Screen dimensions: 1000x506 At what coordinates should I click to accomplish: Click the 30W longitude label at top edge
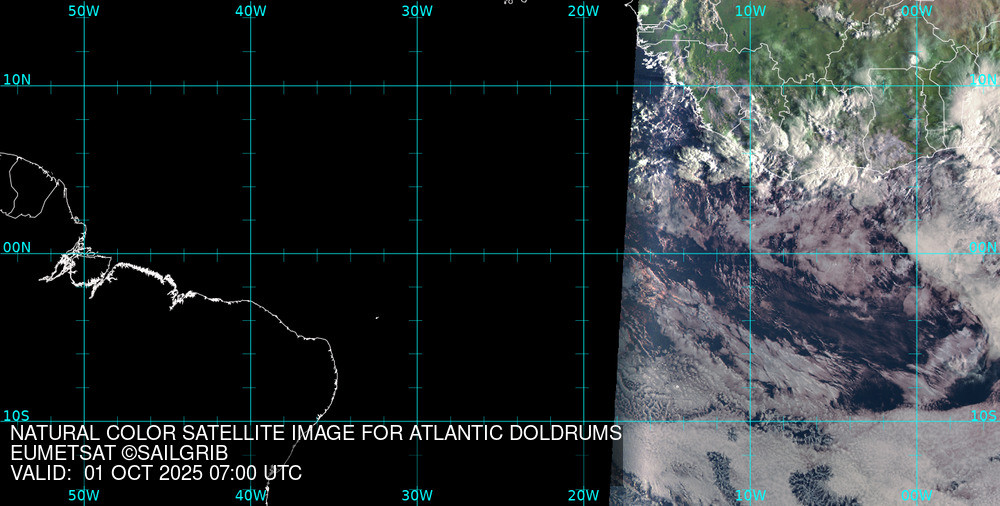click(416, 10)
